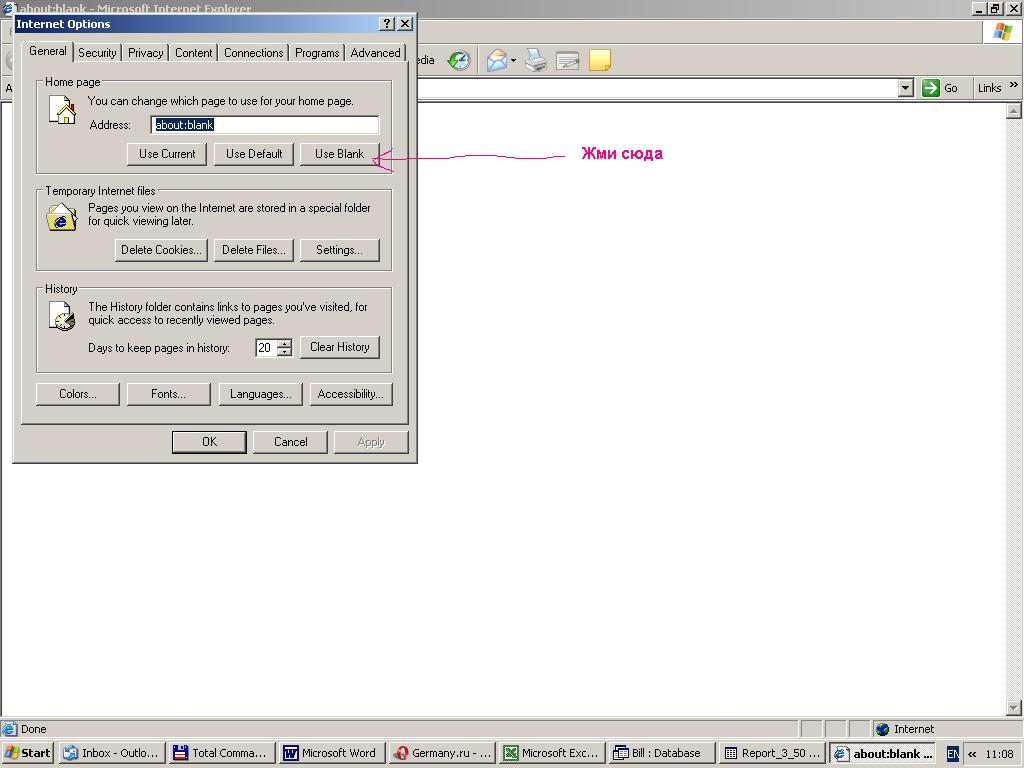Click the Print toolbar icon
Screen dimensions: 1024x768
click(x=536, y=61)
